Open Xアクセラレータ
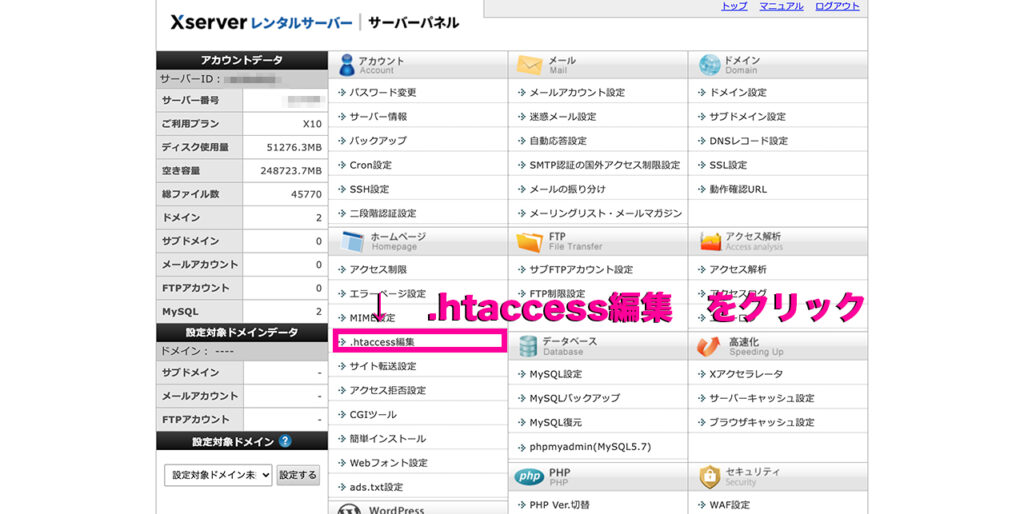The width and height of the screenshot is (1024, 514). click(x=746, y=374)
